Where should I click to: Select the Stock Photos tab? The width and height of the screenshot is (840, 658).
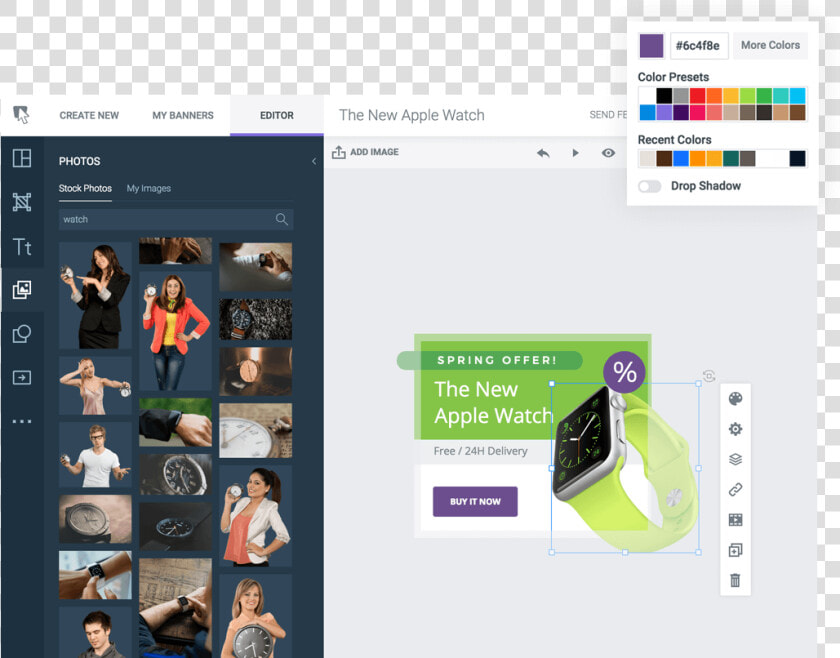85,189
